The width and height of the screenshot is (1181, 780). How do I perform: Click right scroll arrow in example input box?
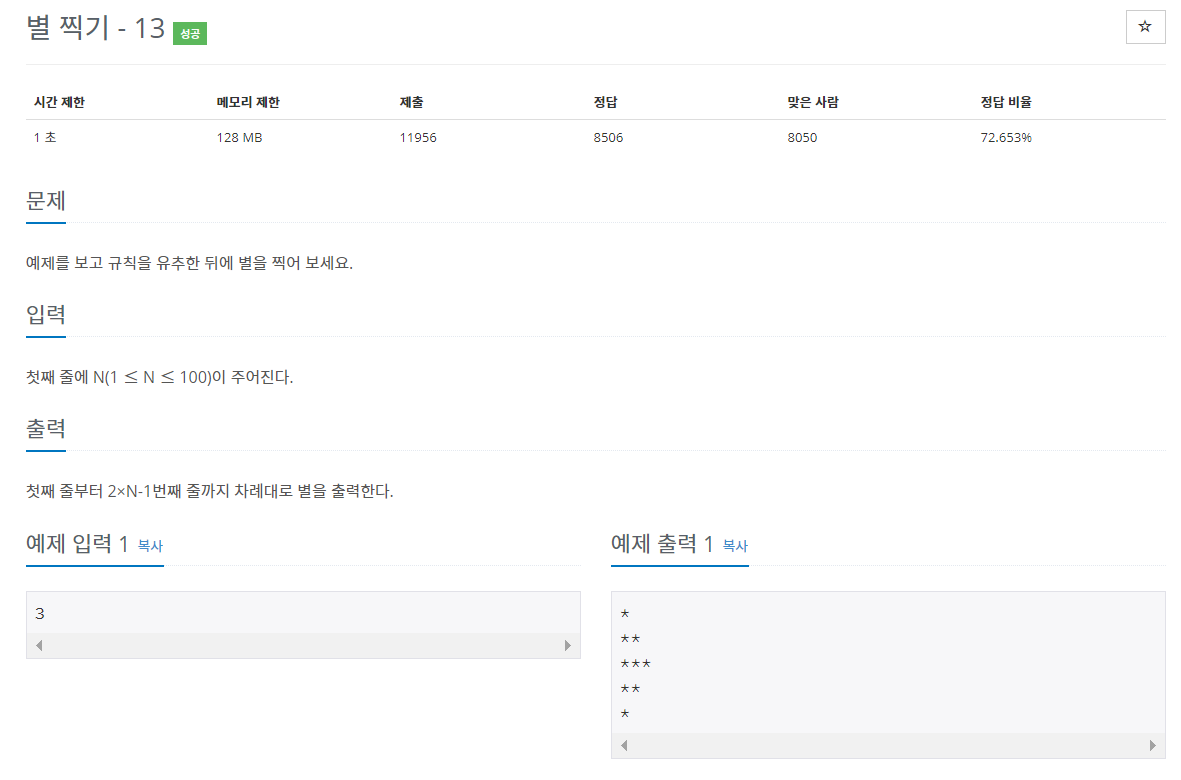click(568, 645)
